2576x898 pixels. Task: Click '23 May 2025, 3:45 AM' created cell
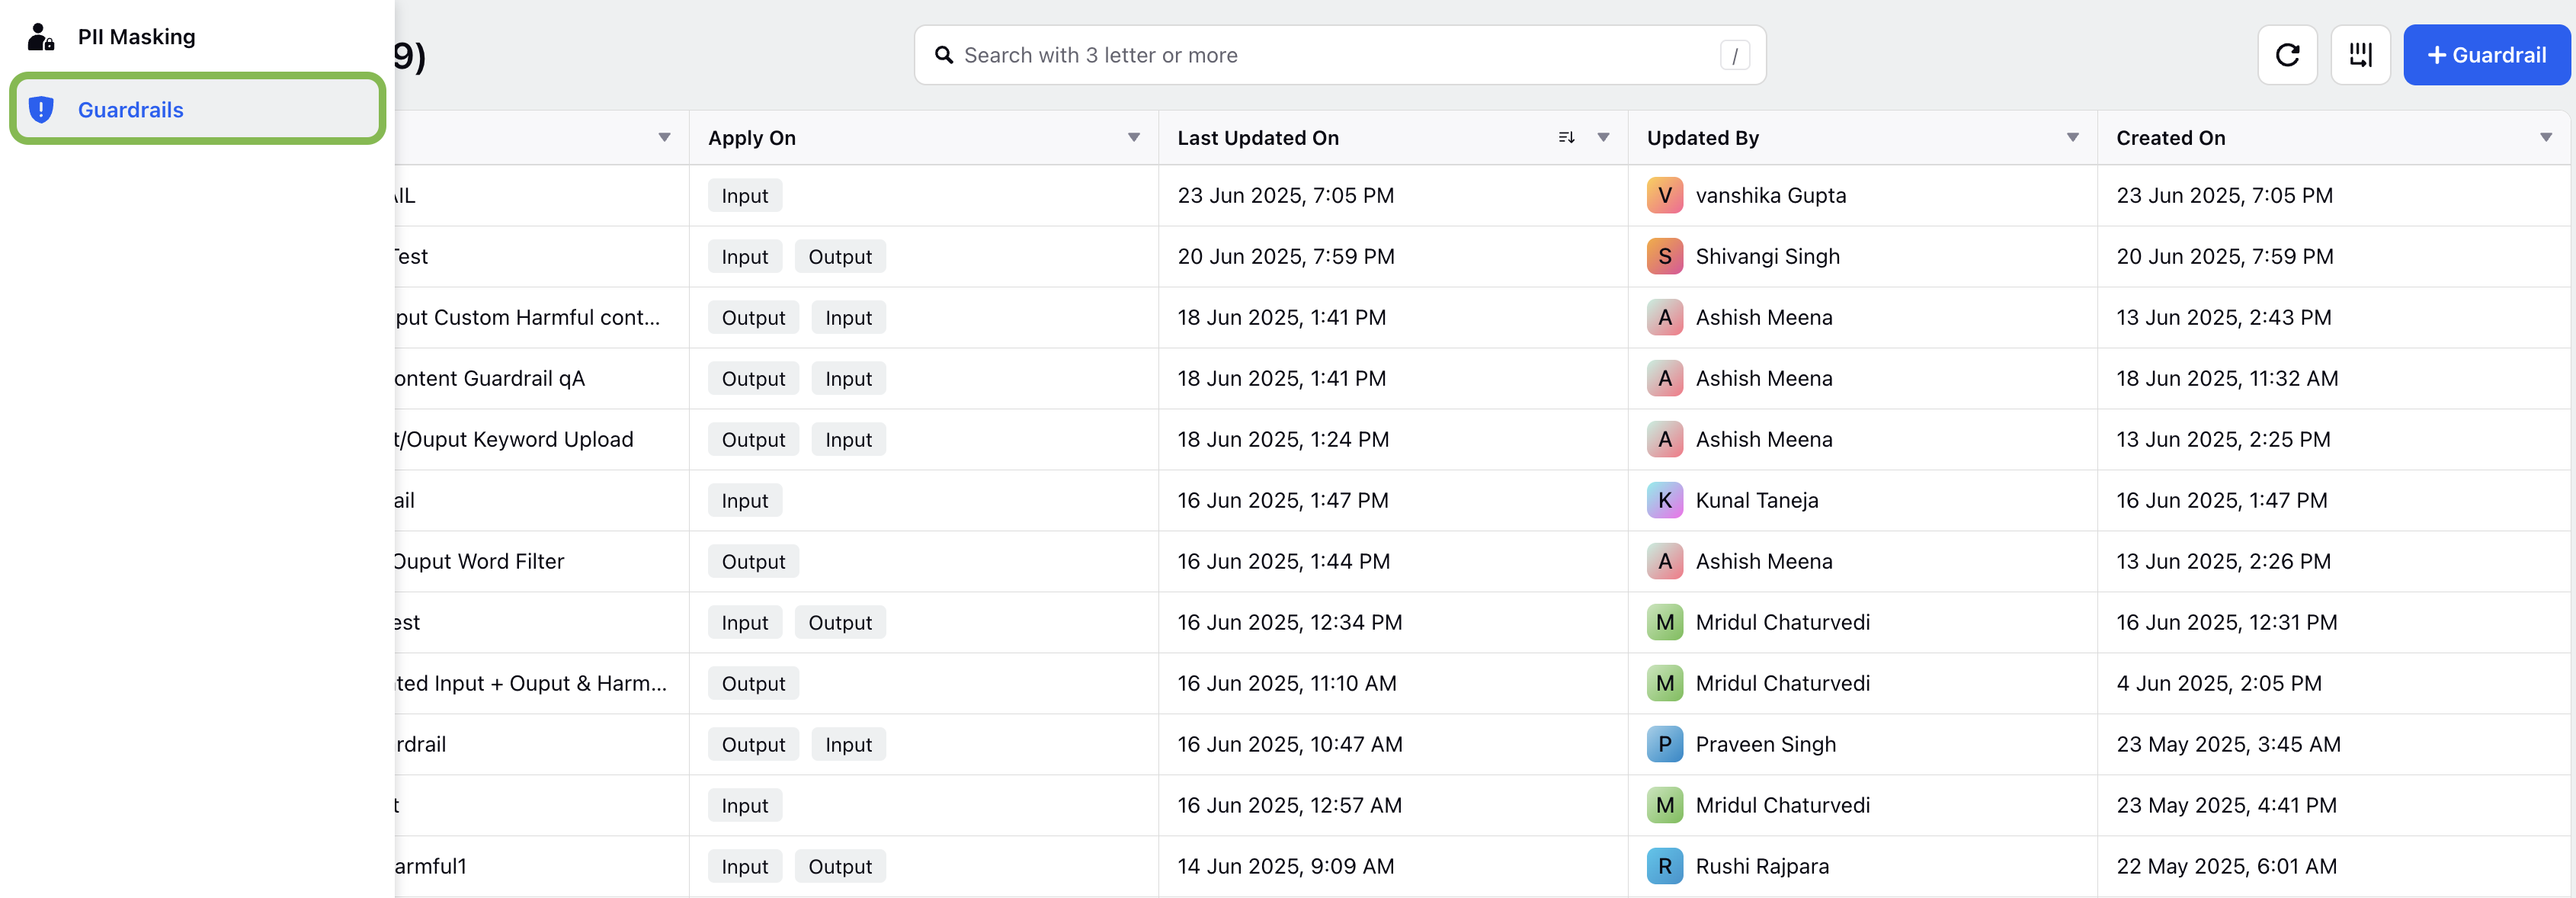click(x=2228, y=744)
